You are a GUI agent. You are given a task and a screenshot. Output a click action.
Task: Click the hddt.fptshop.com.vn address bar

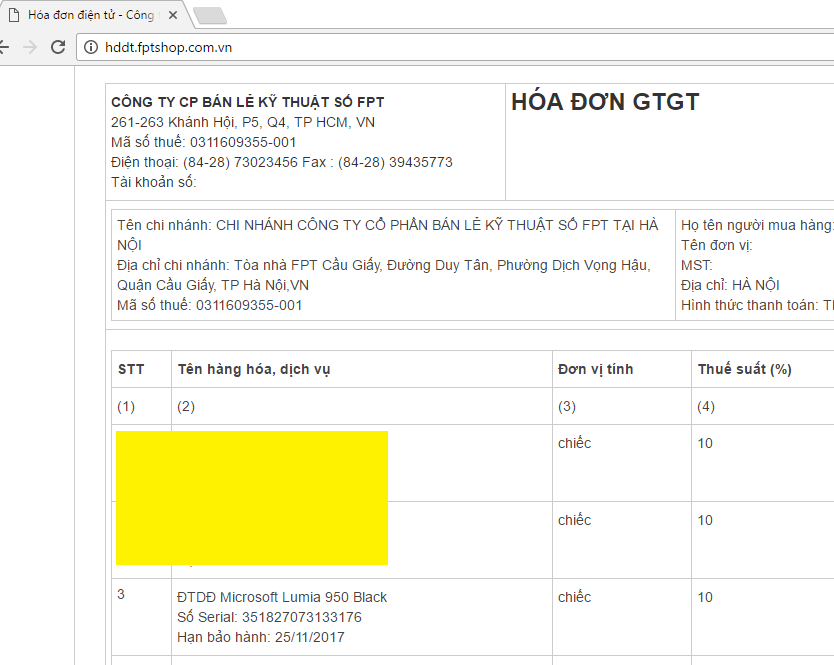[400, 47]
